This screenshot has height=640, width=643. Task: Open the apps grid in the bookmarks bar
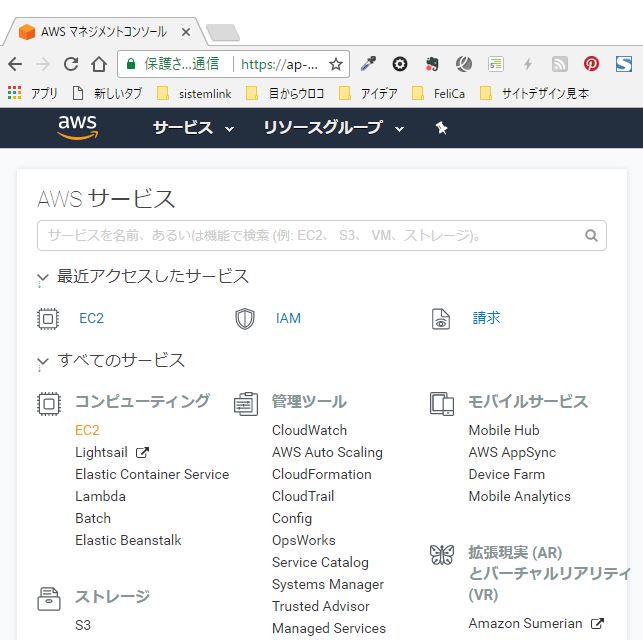14,93
